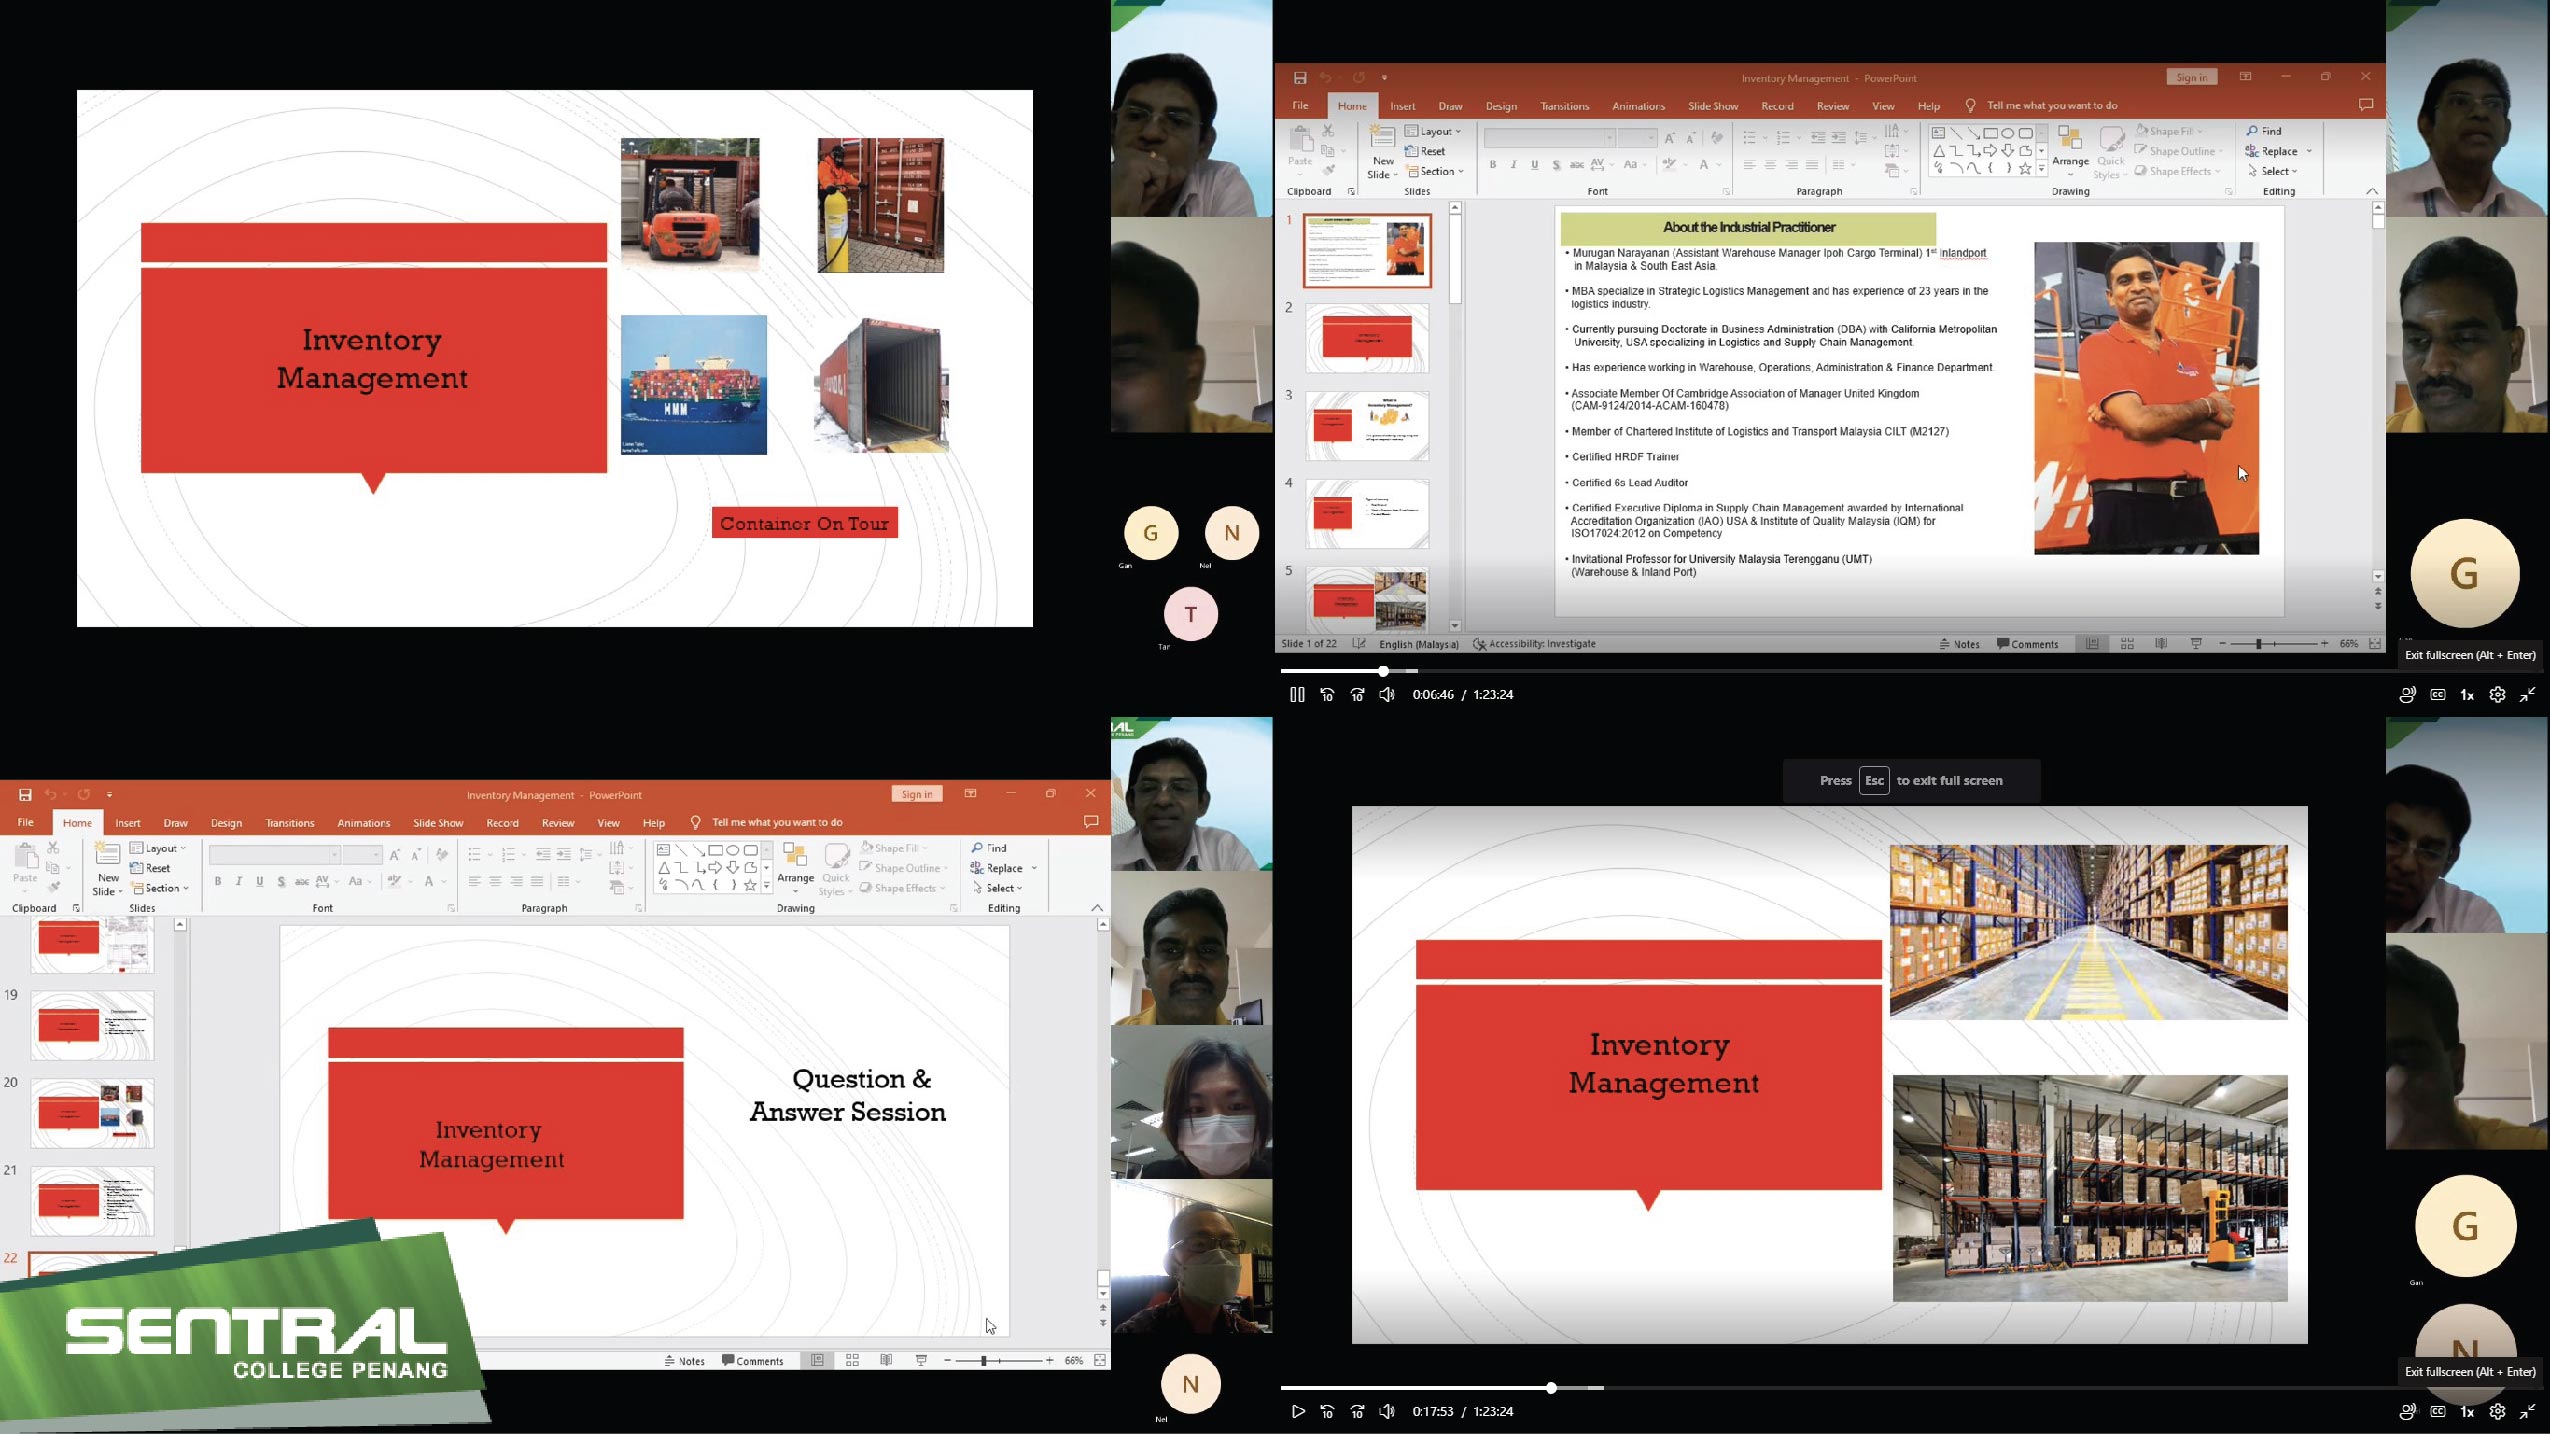Save via the practitioner-slide PowerPoint title bar
This screenshot has width=2550, height=1434.
click(1300, 78)
